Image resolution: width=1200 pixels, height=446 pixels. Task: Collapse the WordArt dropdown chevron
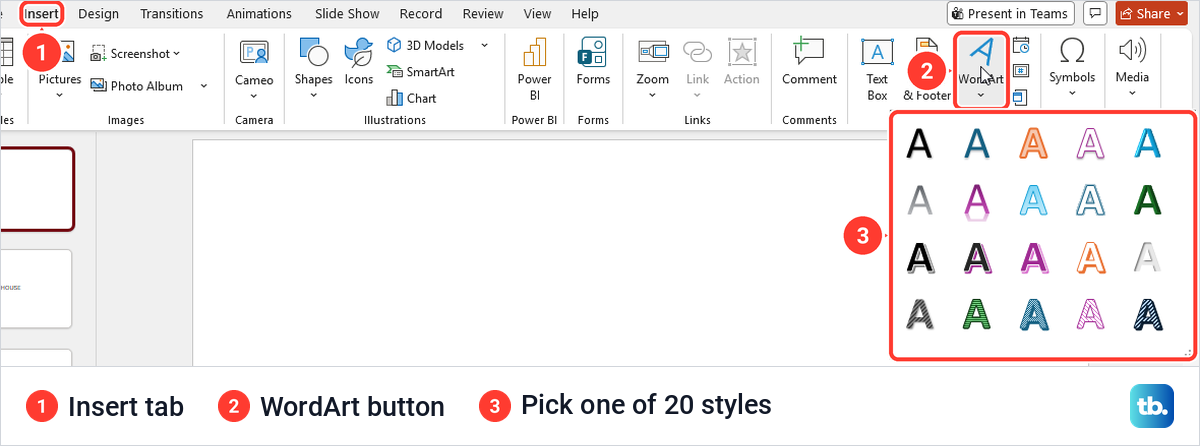point(980,96)
